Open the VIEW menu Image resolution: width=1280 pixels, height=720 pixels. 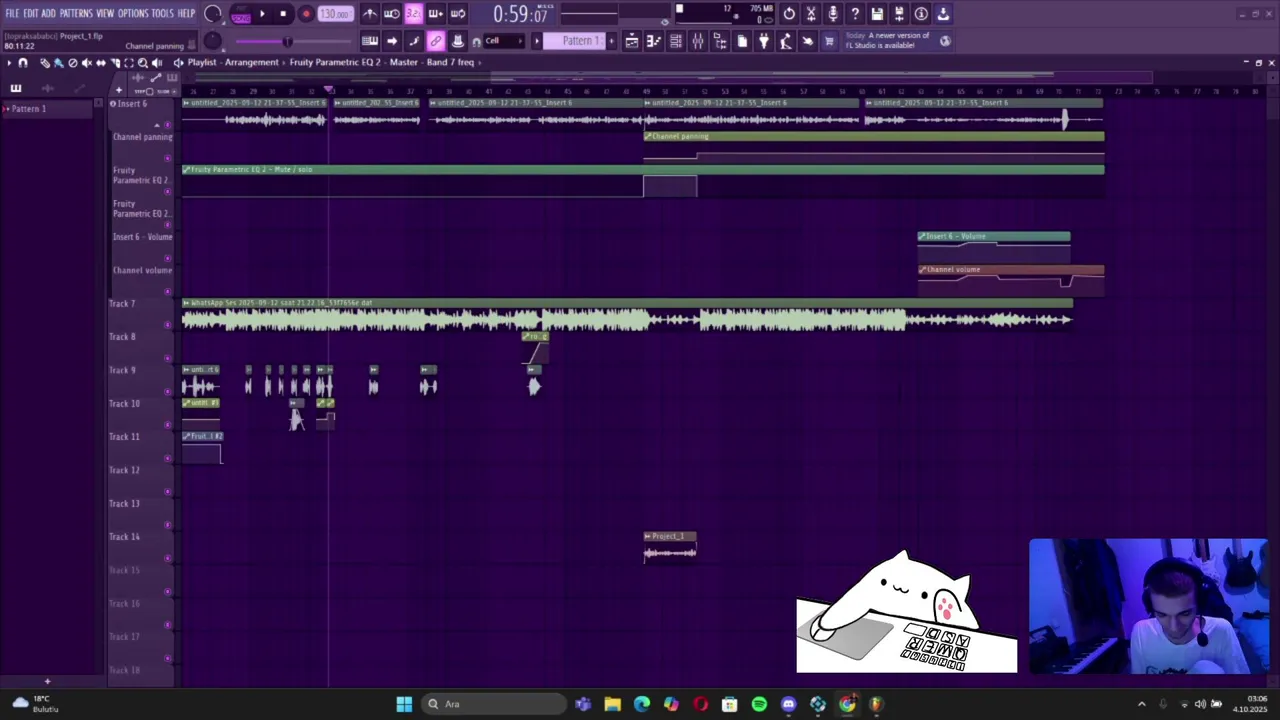pyautogui.click(x=105, y=13)
